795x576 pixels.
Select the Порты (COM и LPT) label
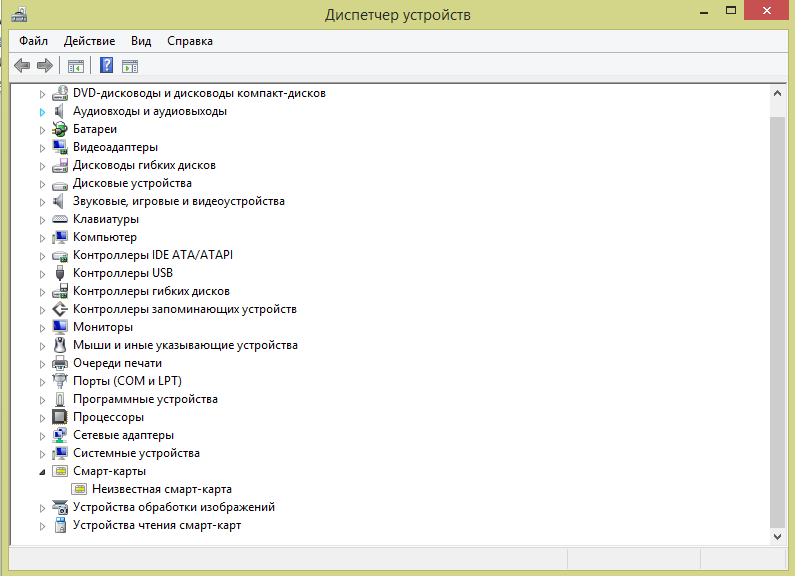click(127, 381)
